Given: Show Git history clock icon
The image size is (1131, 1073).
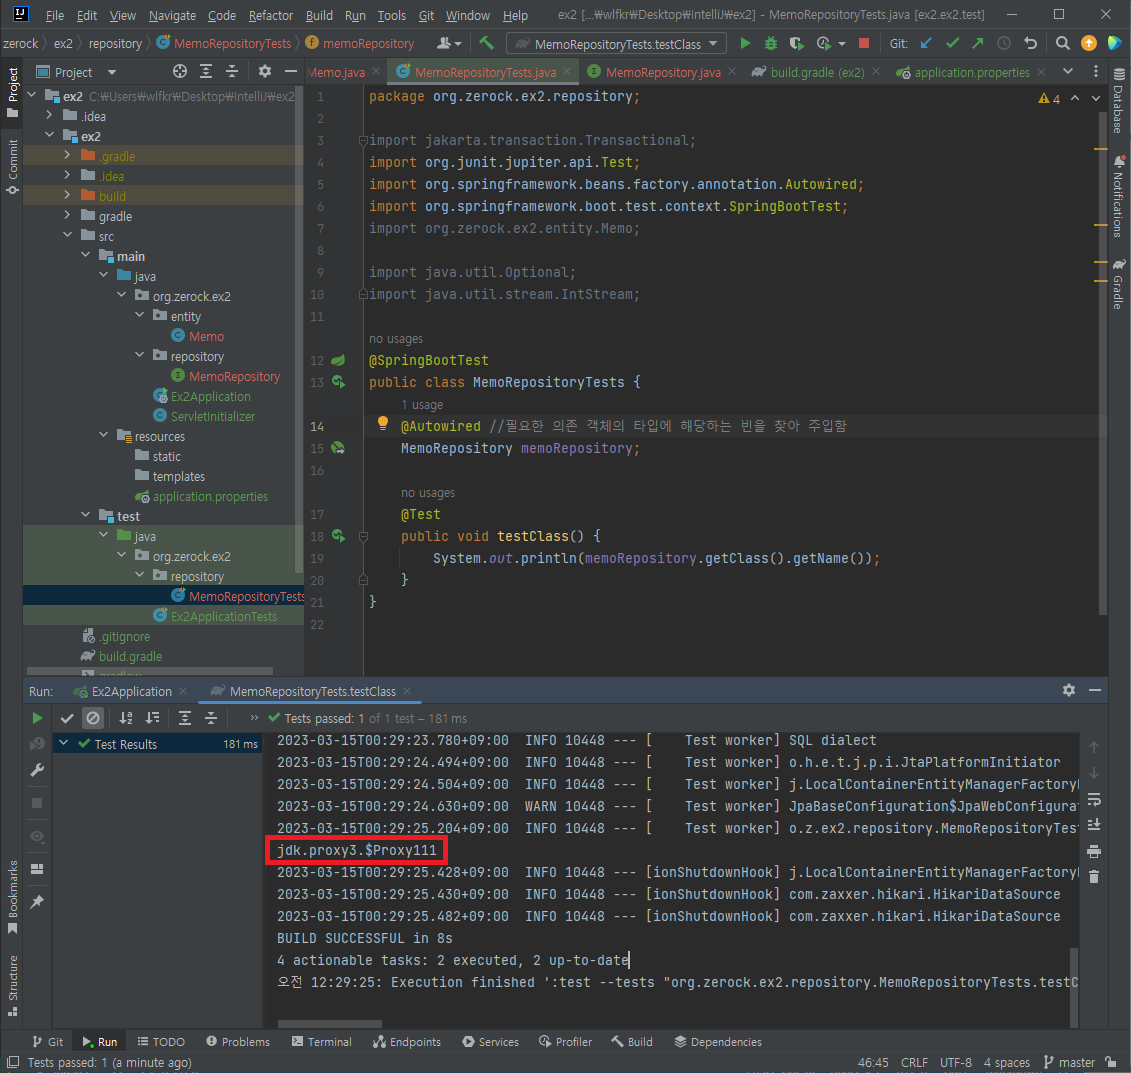Looking at the screenshot, I should click(1003, 43).
